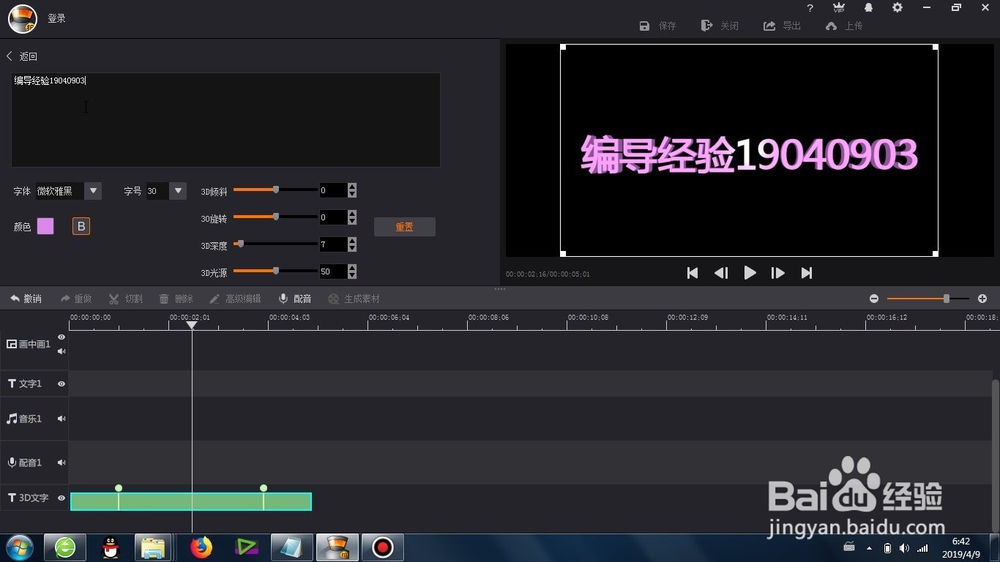Click the 切割 cut tool
The width and height of the screenshot is (1000, 562).
[126, 299]
